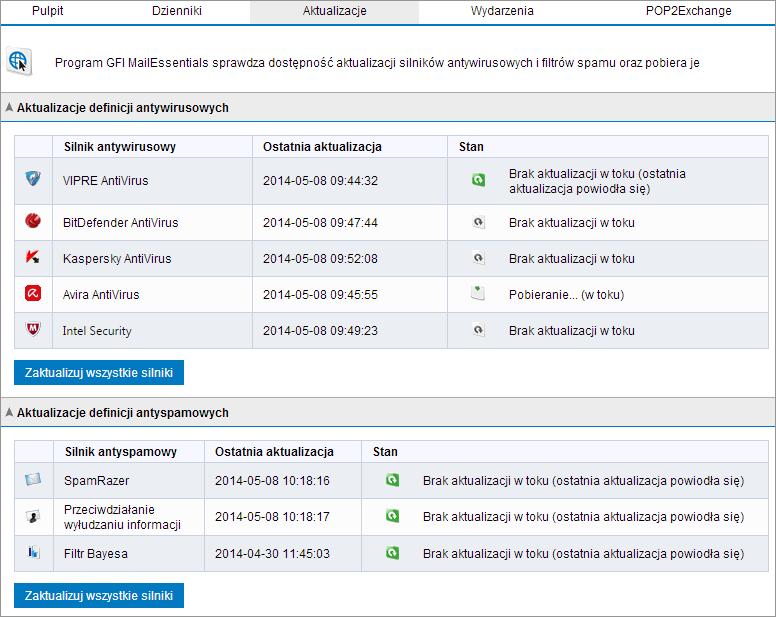Screen dimensions: 776x617
Task: Open the POP2Exchange tab
Action: tap(688, 11)
